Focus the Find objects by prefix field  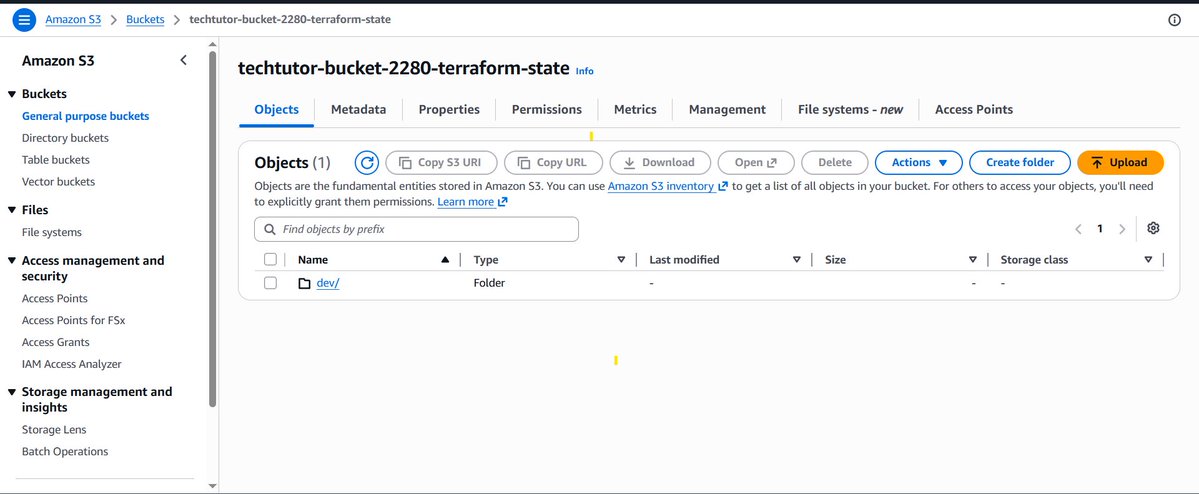pos(417,229)
